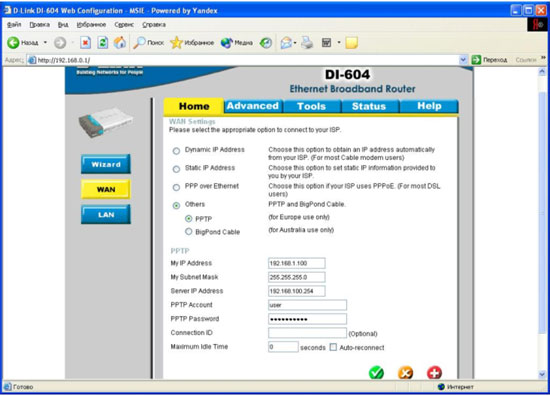
Task: Select the PPTP radio option
Action: click(x=189, y=219)
